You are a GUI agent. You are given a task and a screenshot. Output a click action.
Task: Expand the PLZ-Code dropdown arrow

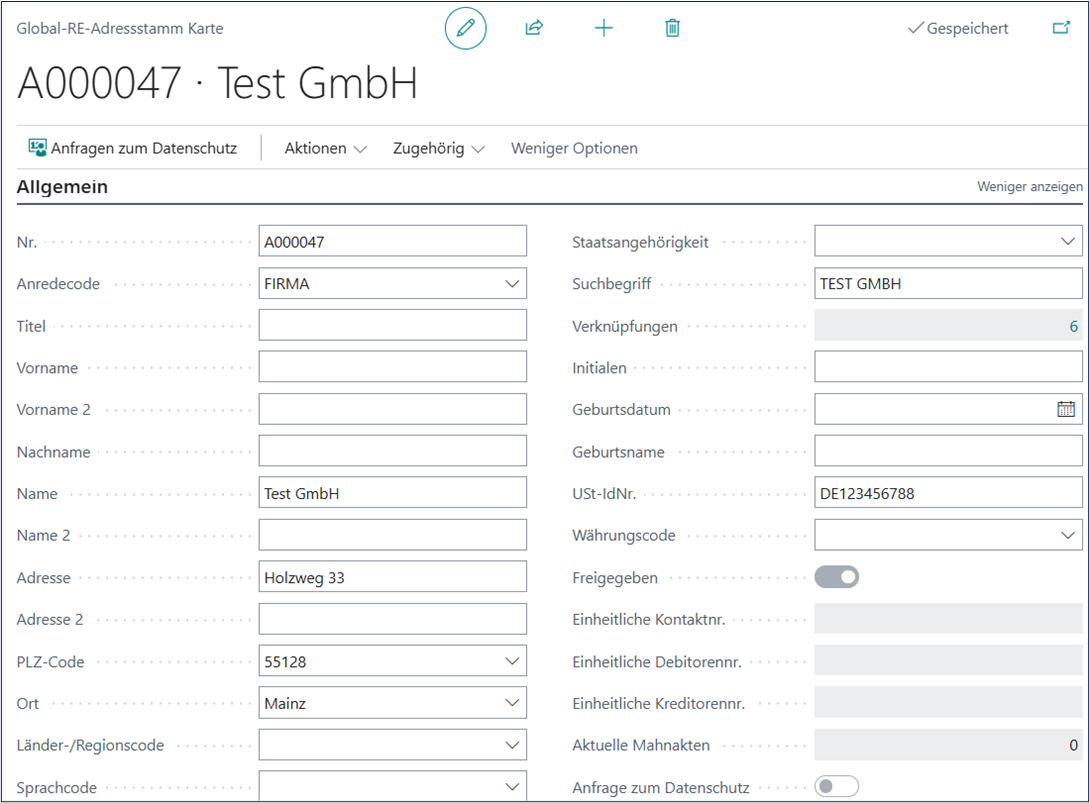click(512, 661)
